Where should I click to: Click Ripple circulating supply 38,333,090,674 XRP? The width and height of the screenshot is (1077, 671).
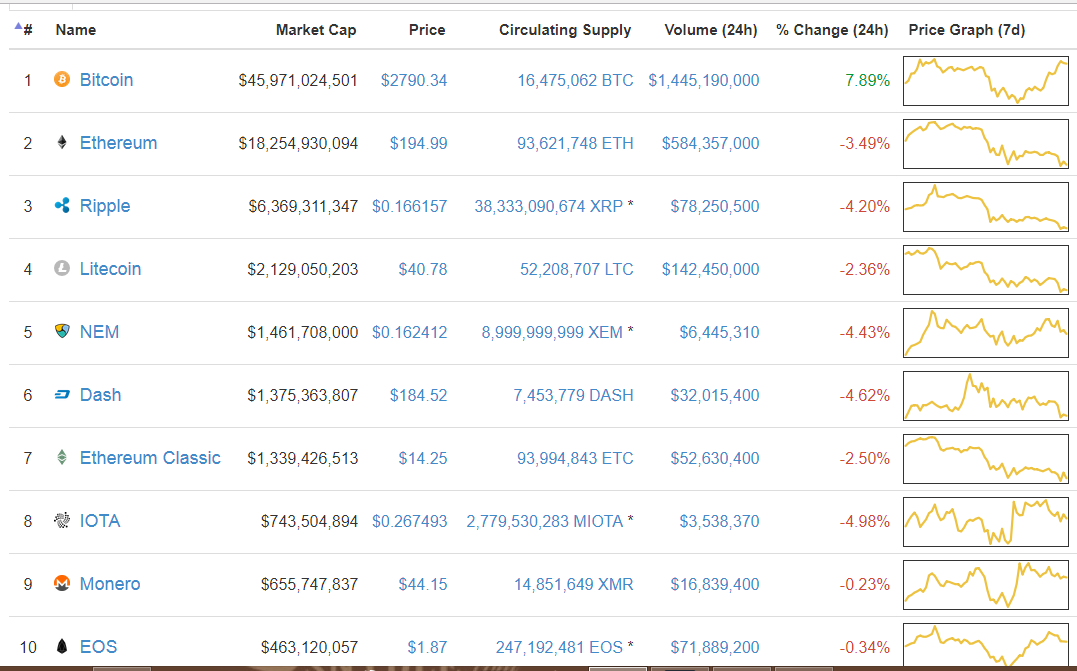pyautogui.click(x=549, y=206)
